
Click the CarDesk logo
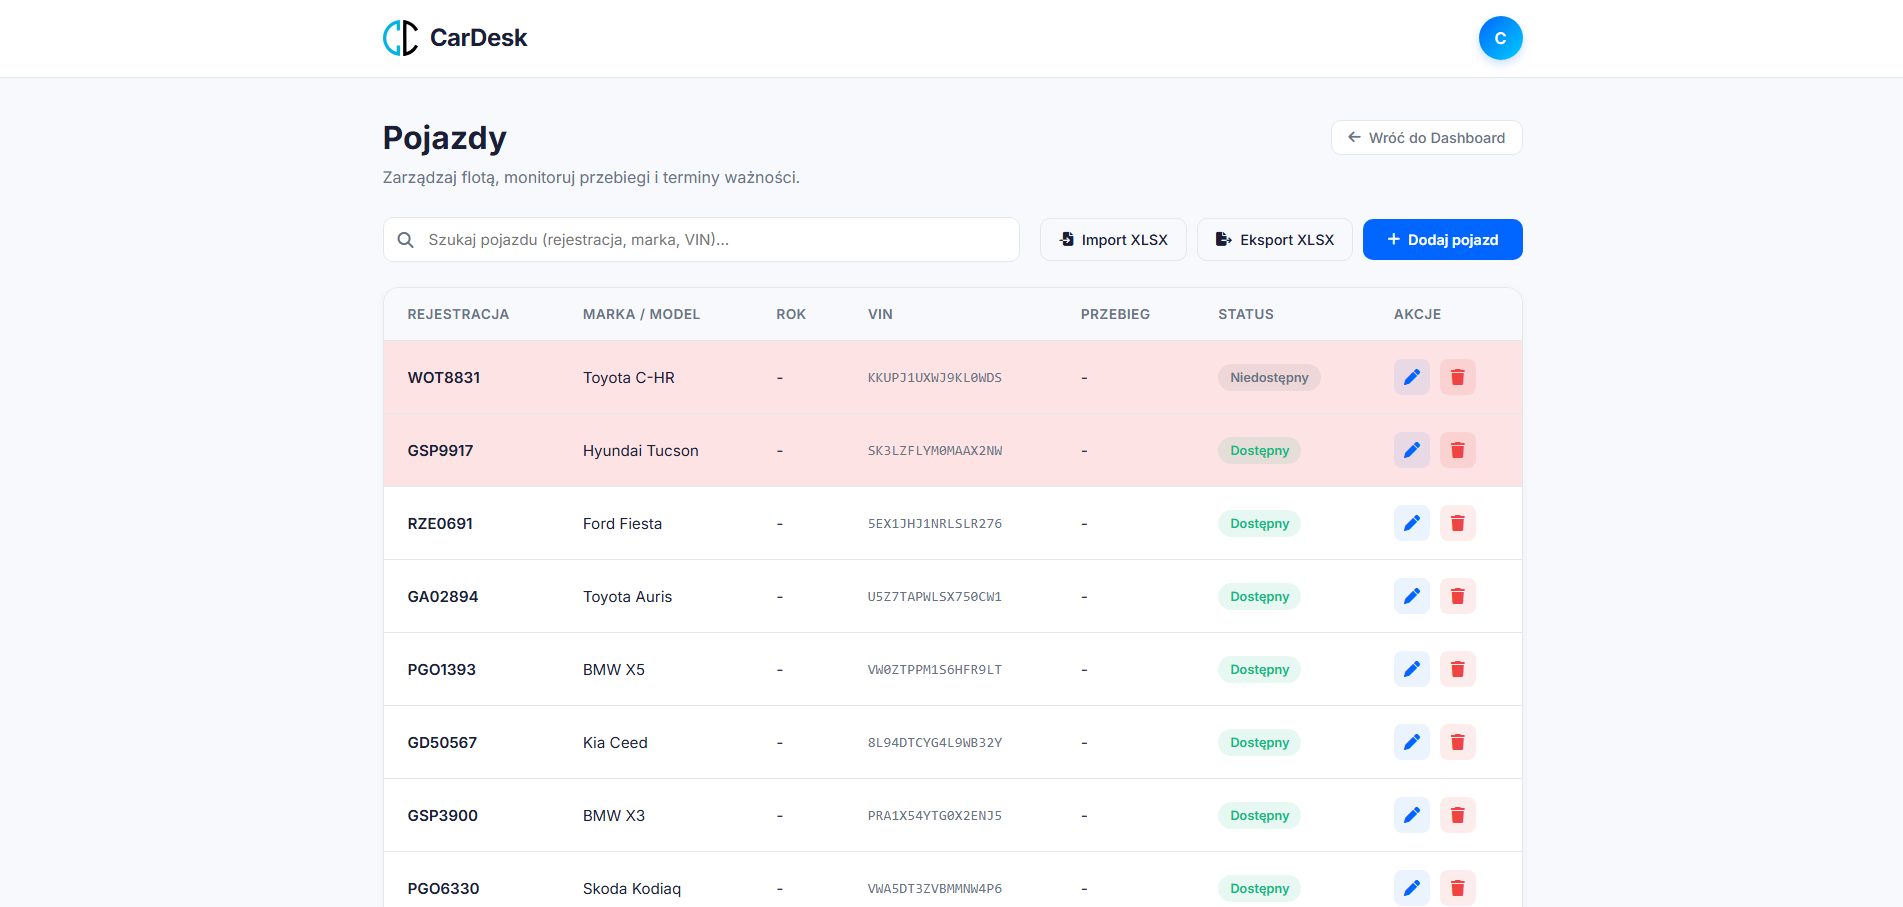(x=455, y=38)
